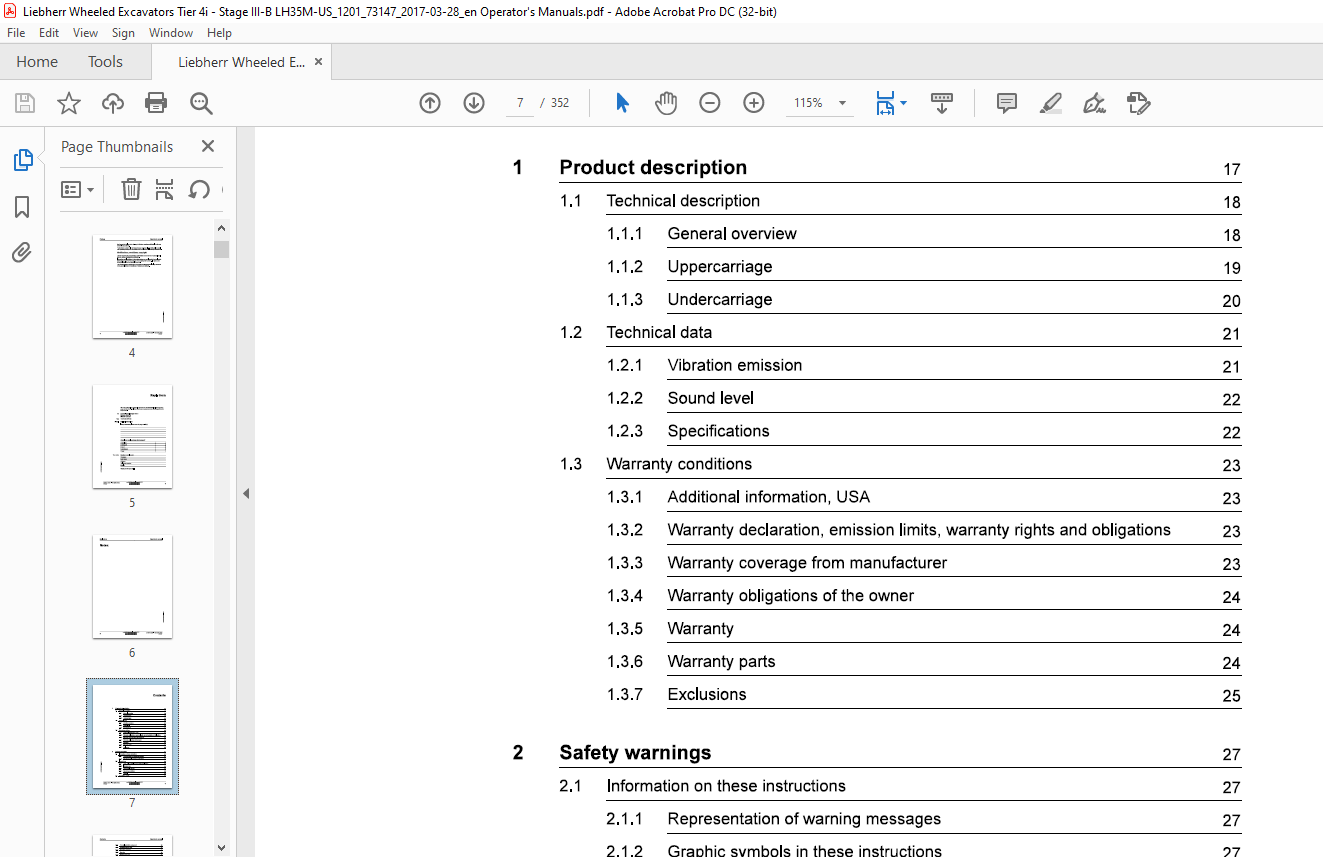Jump to Product description chapter
1323x857 pixels.
click(x=653, y=167)
